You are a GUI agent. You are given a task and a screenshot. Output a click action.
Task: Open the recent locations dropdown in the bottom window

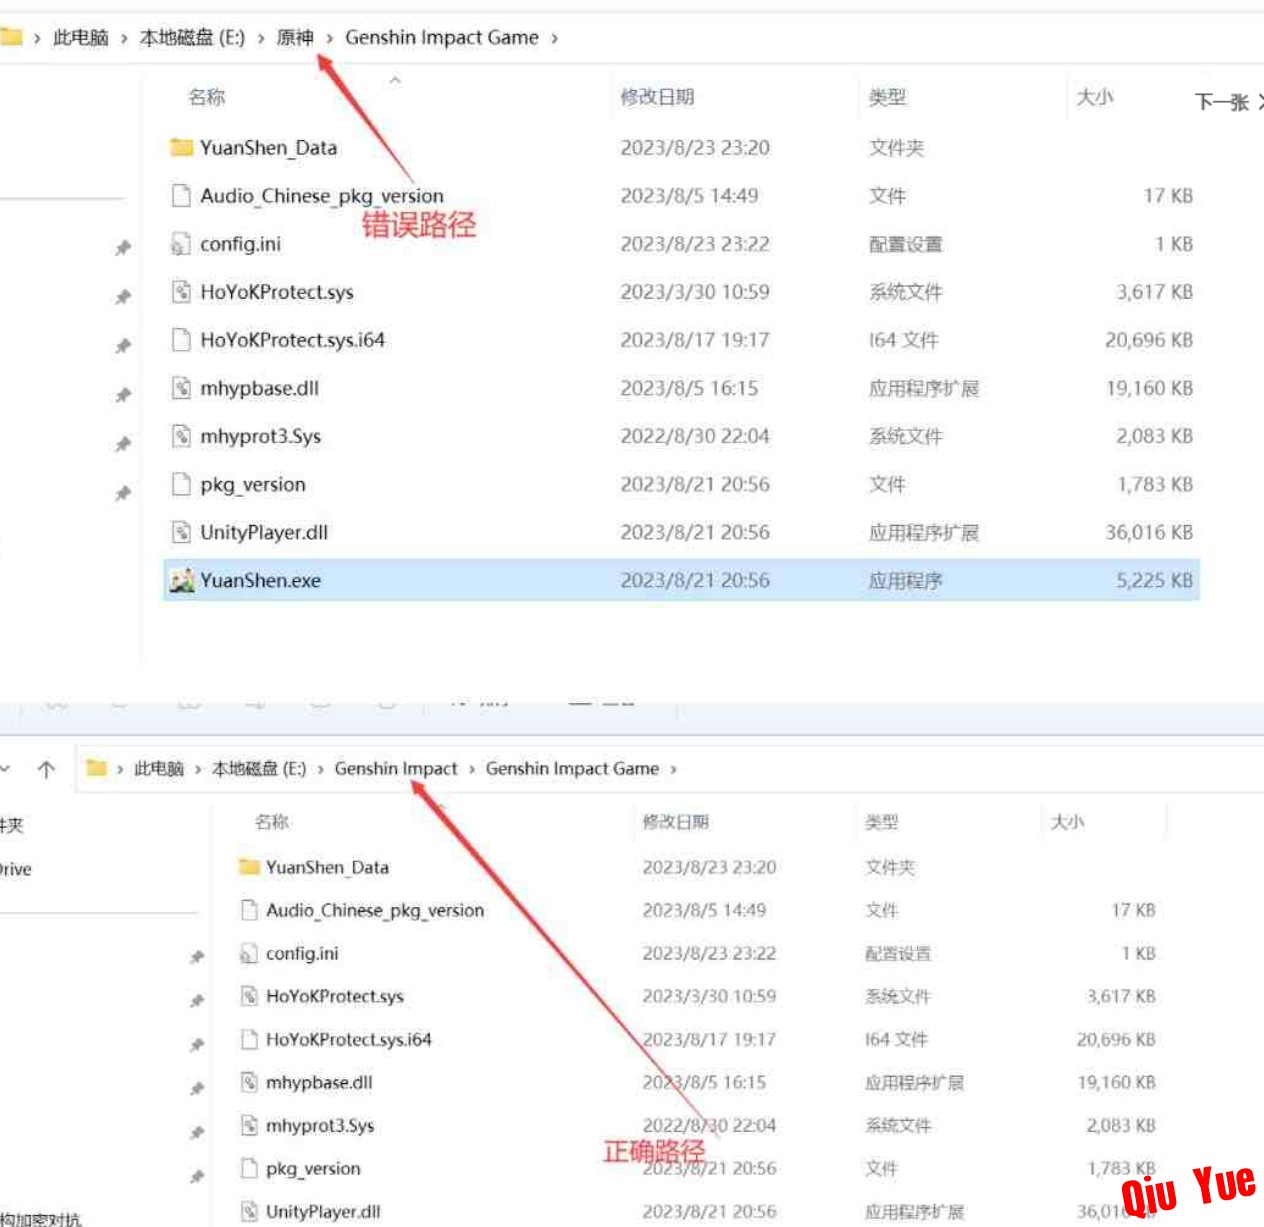[6, 769]
